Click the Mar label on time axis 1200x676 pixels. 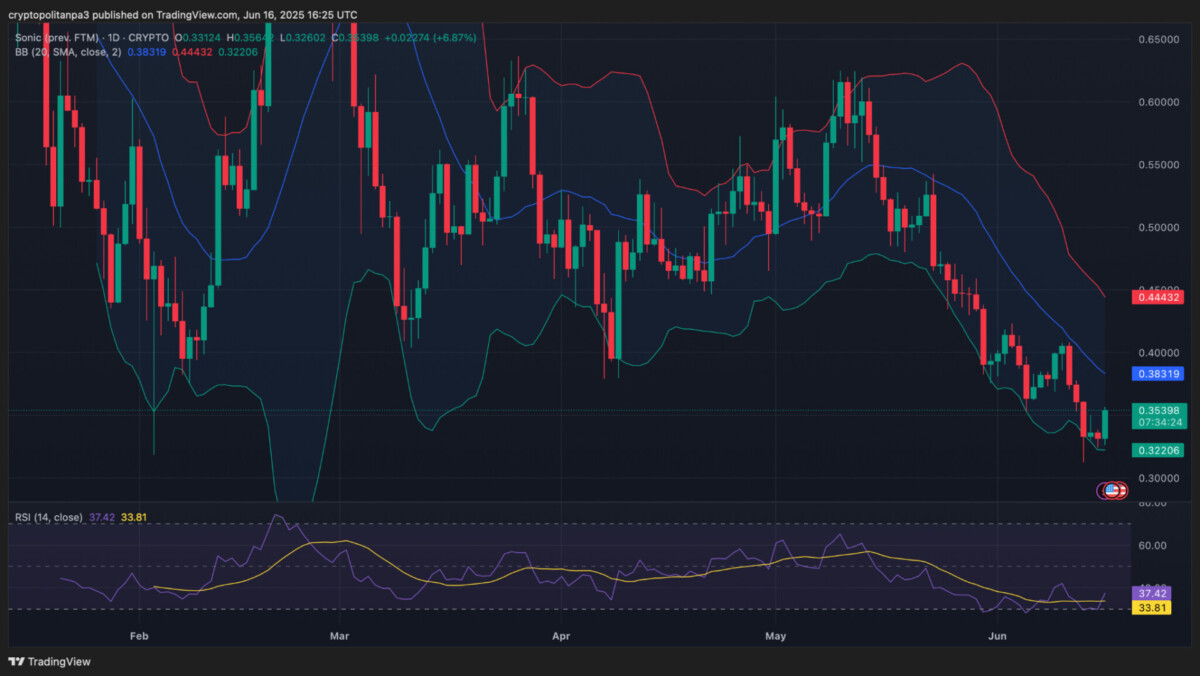[x=340, y=635]
